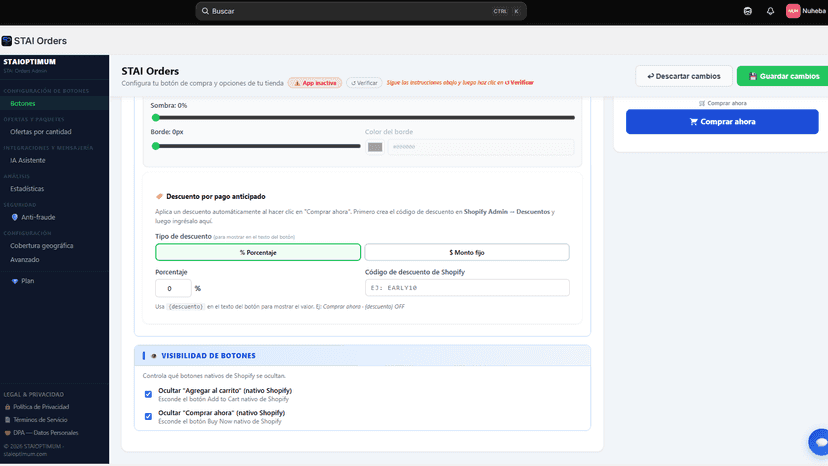Viewport: 828px width, 466px height.
Task: Click the App inactiva badge
Action: [x=315, y=83]
